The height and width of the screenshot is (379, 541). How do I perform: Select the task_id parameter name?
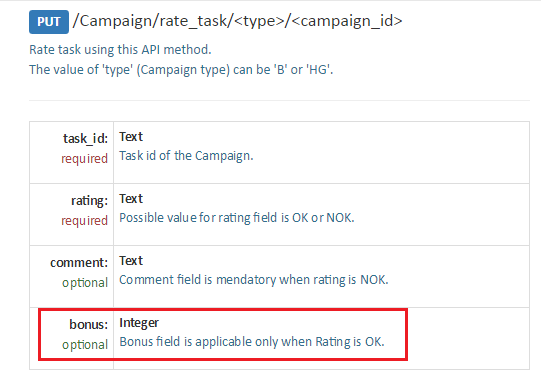click(85, 138)
